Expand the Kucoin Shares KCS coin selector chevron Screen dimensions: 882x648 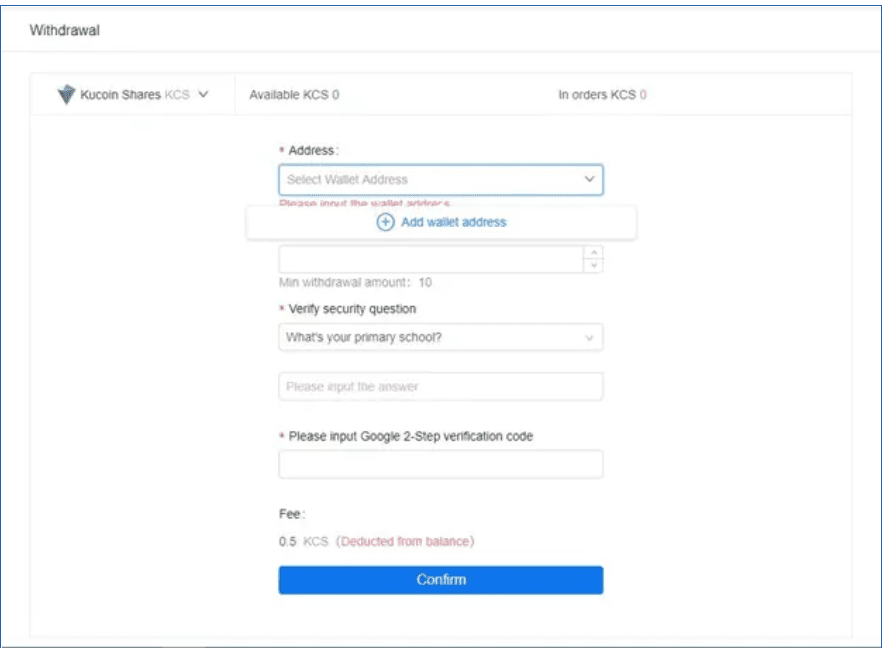pyautogui.click(x=204, y=95)
